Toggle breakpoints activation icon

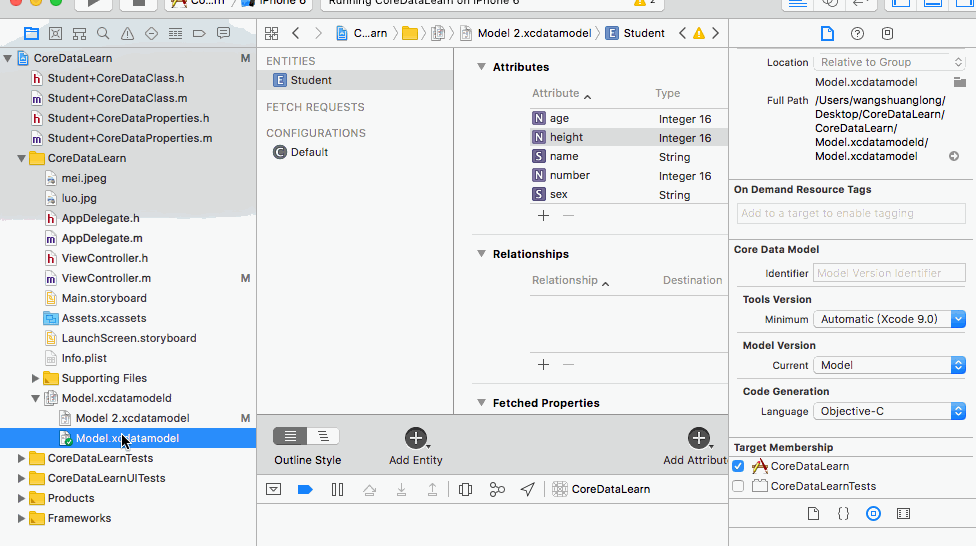point(305,489)
